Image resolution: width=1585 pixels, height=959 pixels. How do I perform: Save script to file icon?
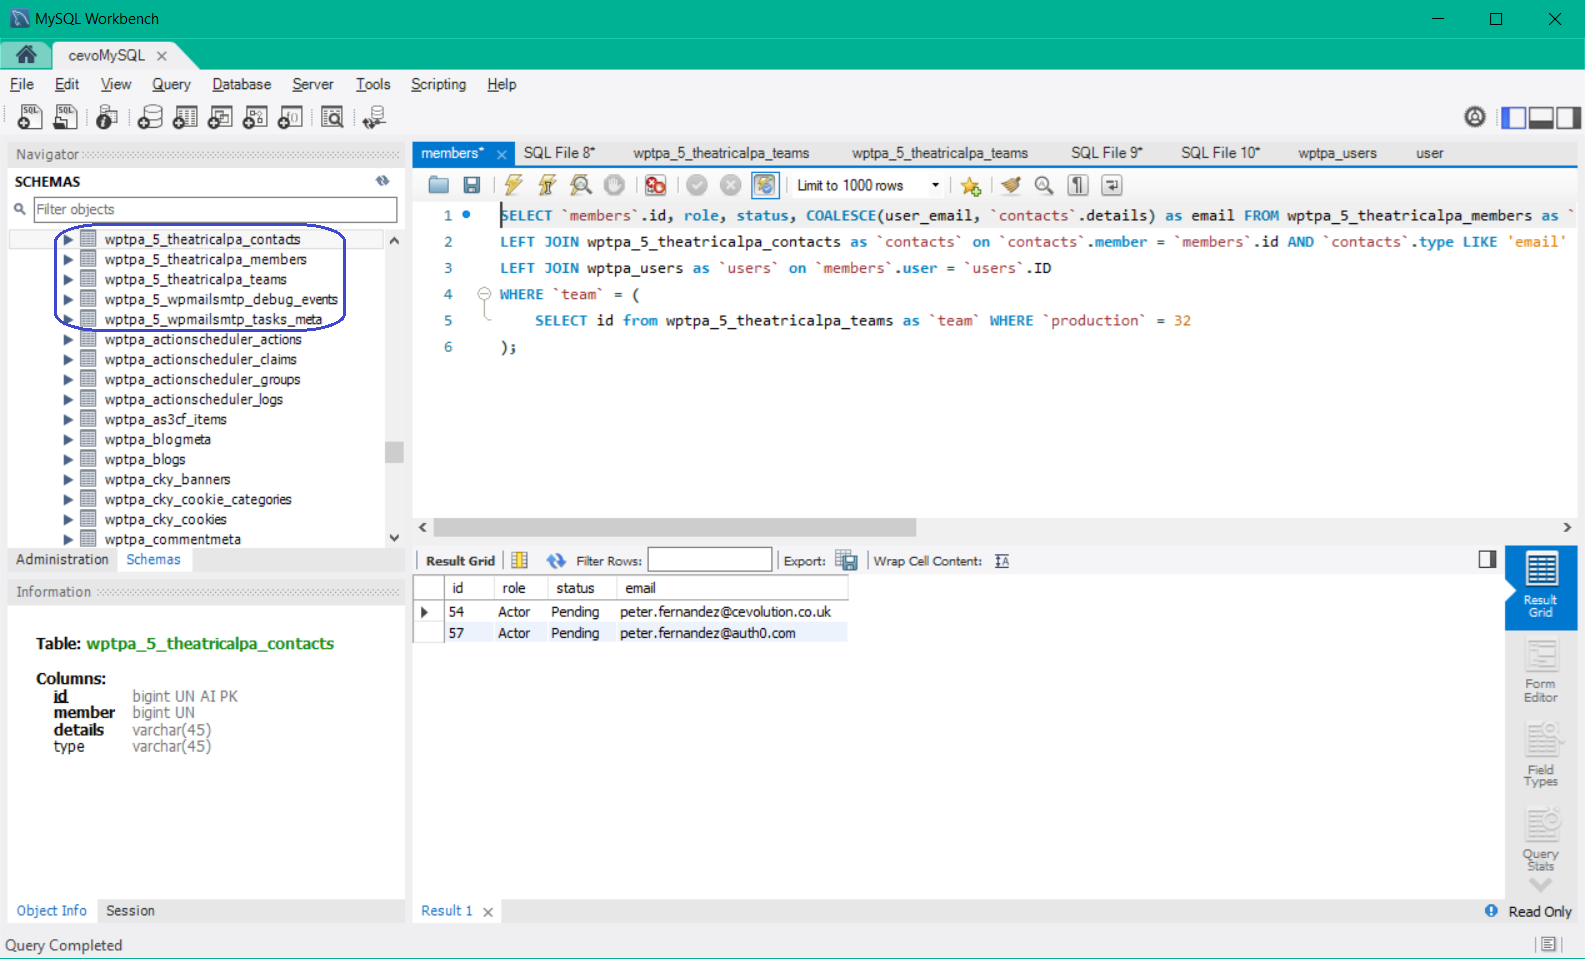472,185
